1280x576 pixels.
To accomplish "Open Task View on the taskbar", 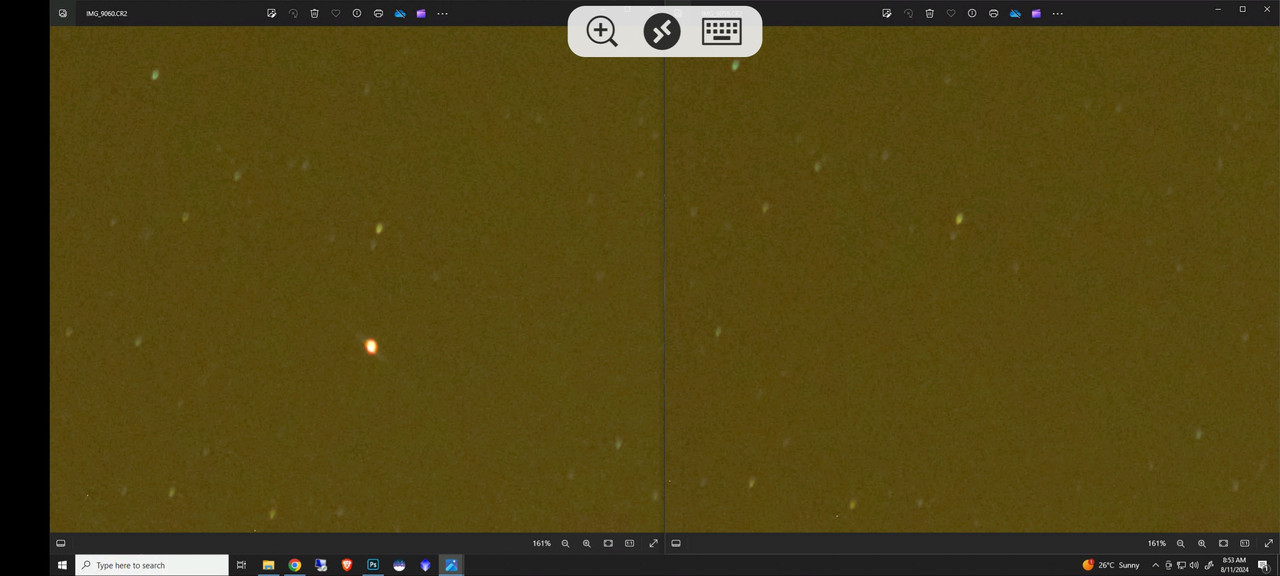I will (241, 565).
